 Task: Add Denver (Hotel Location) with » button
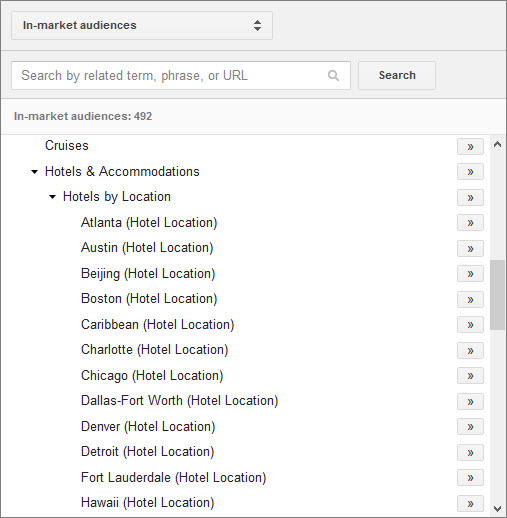470,427
